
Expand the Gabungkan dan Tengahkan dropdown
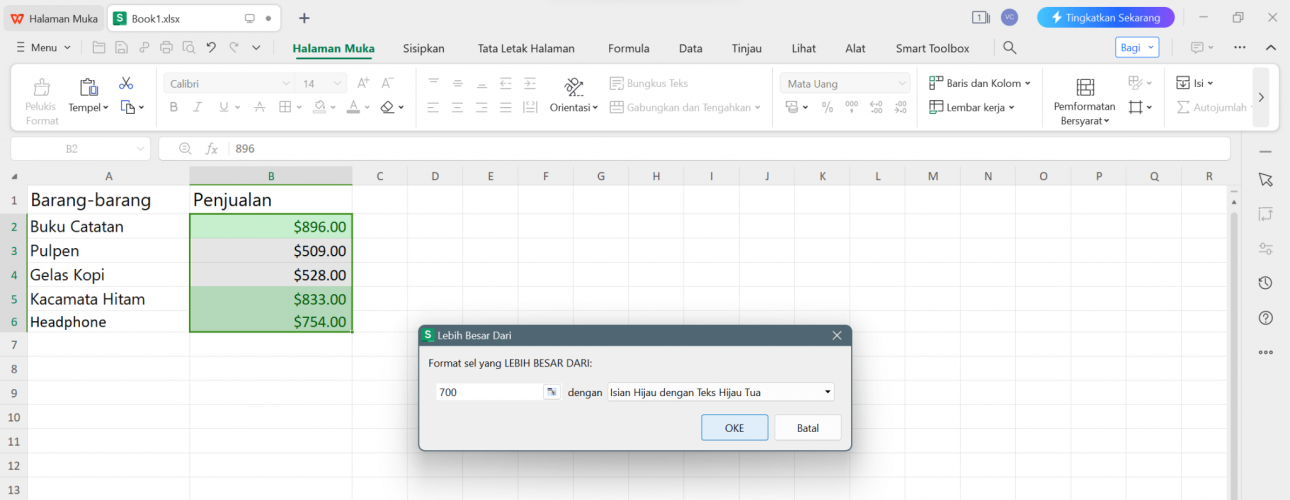pyautogui.click(x=685, y=107)
